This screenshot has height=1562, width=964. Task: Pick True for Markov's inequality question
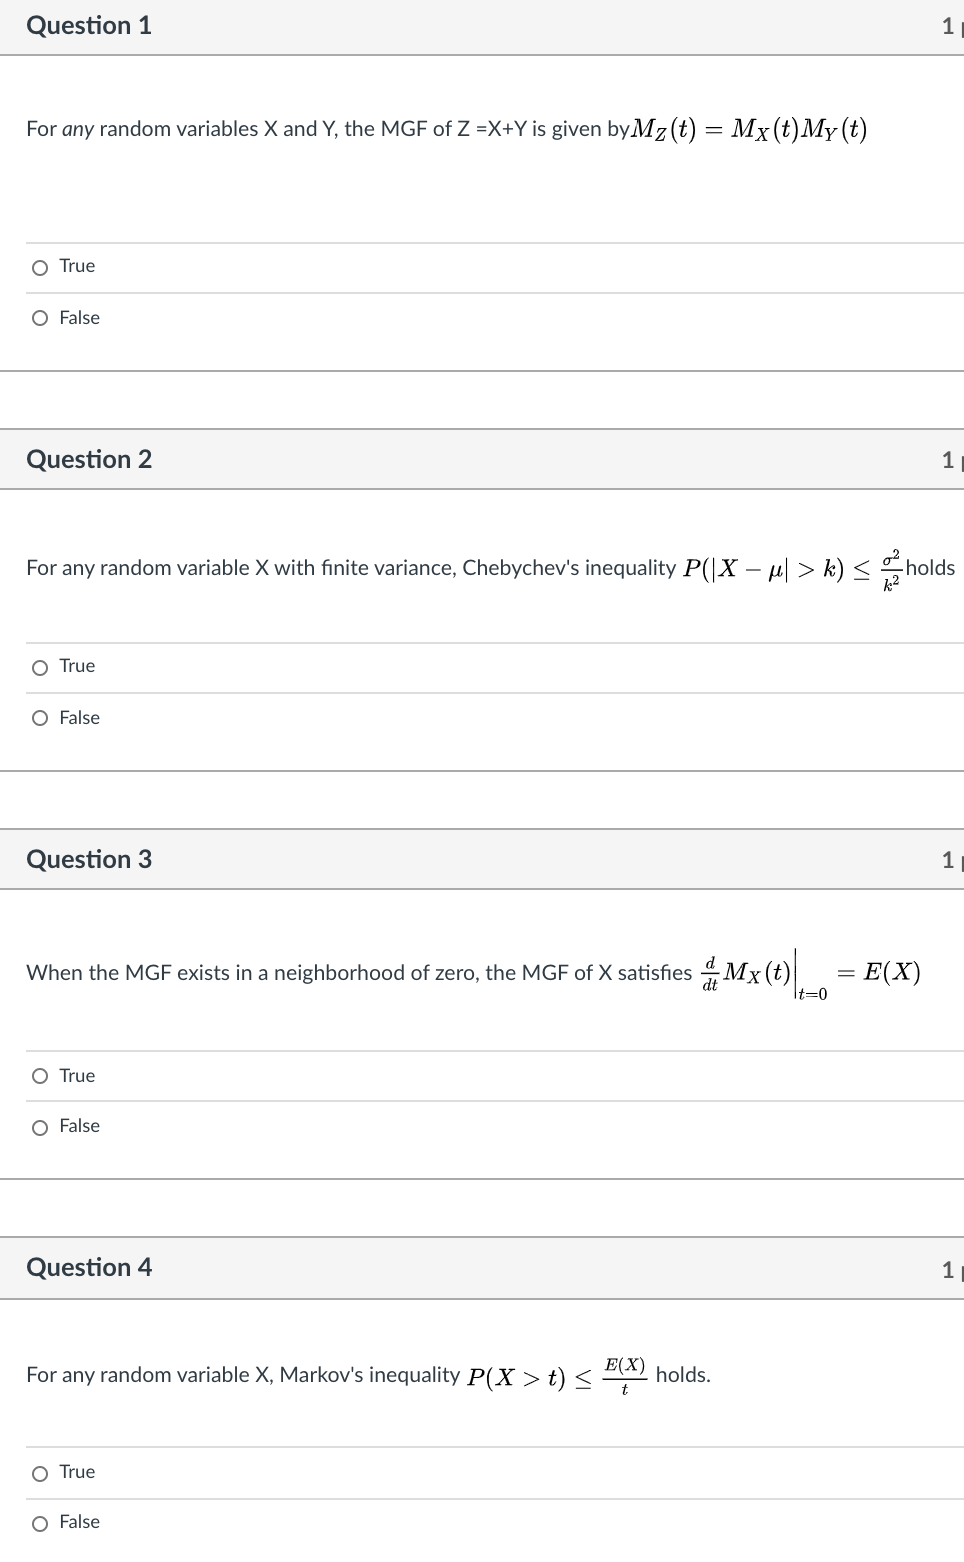(x=40, y=1473)
